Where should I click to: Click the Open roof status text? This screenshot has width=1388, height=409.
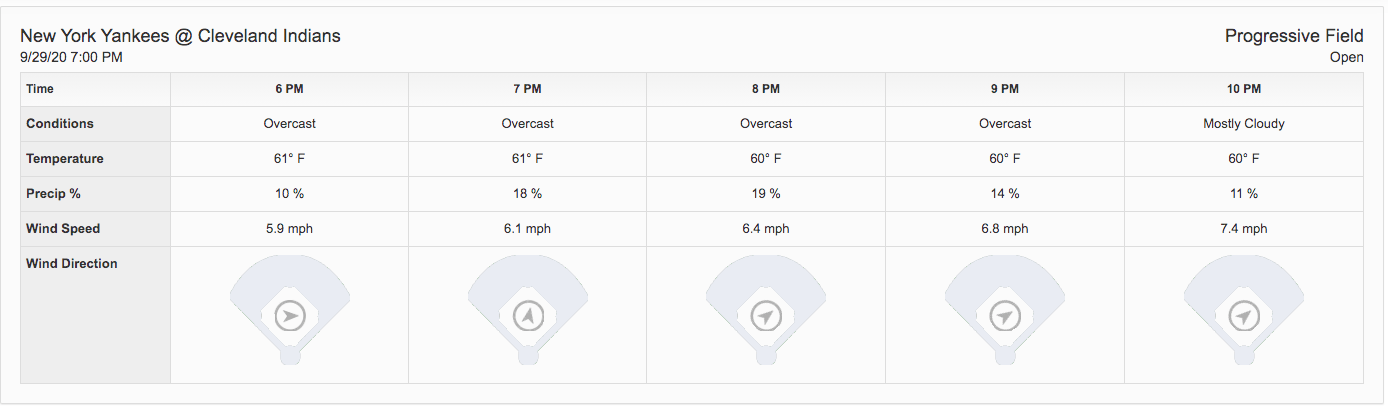click(x=1346, y=57)
